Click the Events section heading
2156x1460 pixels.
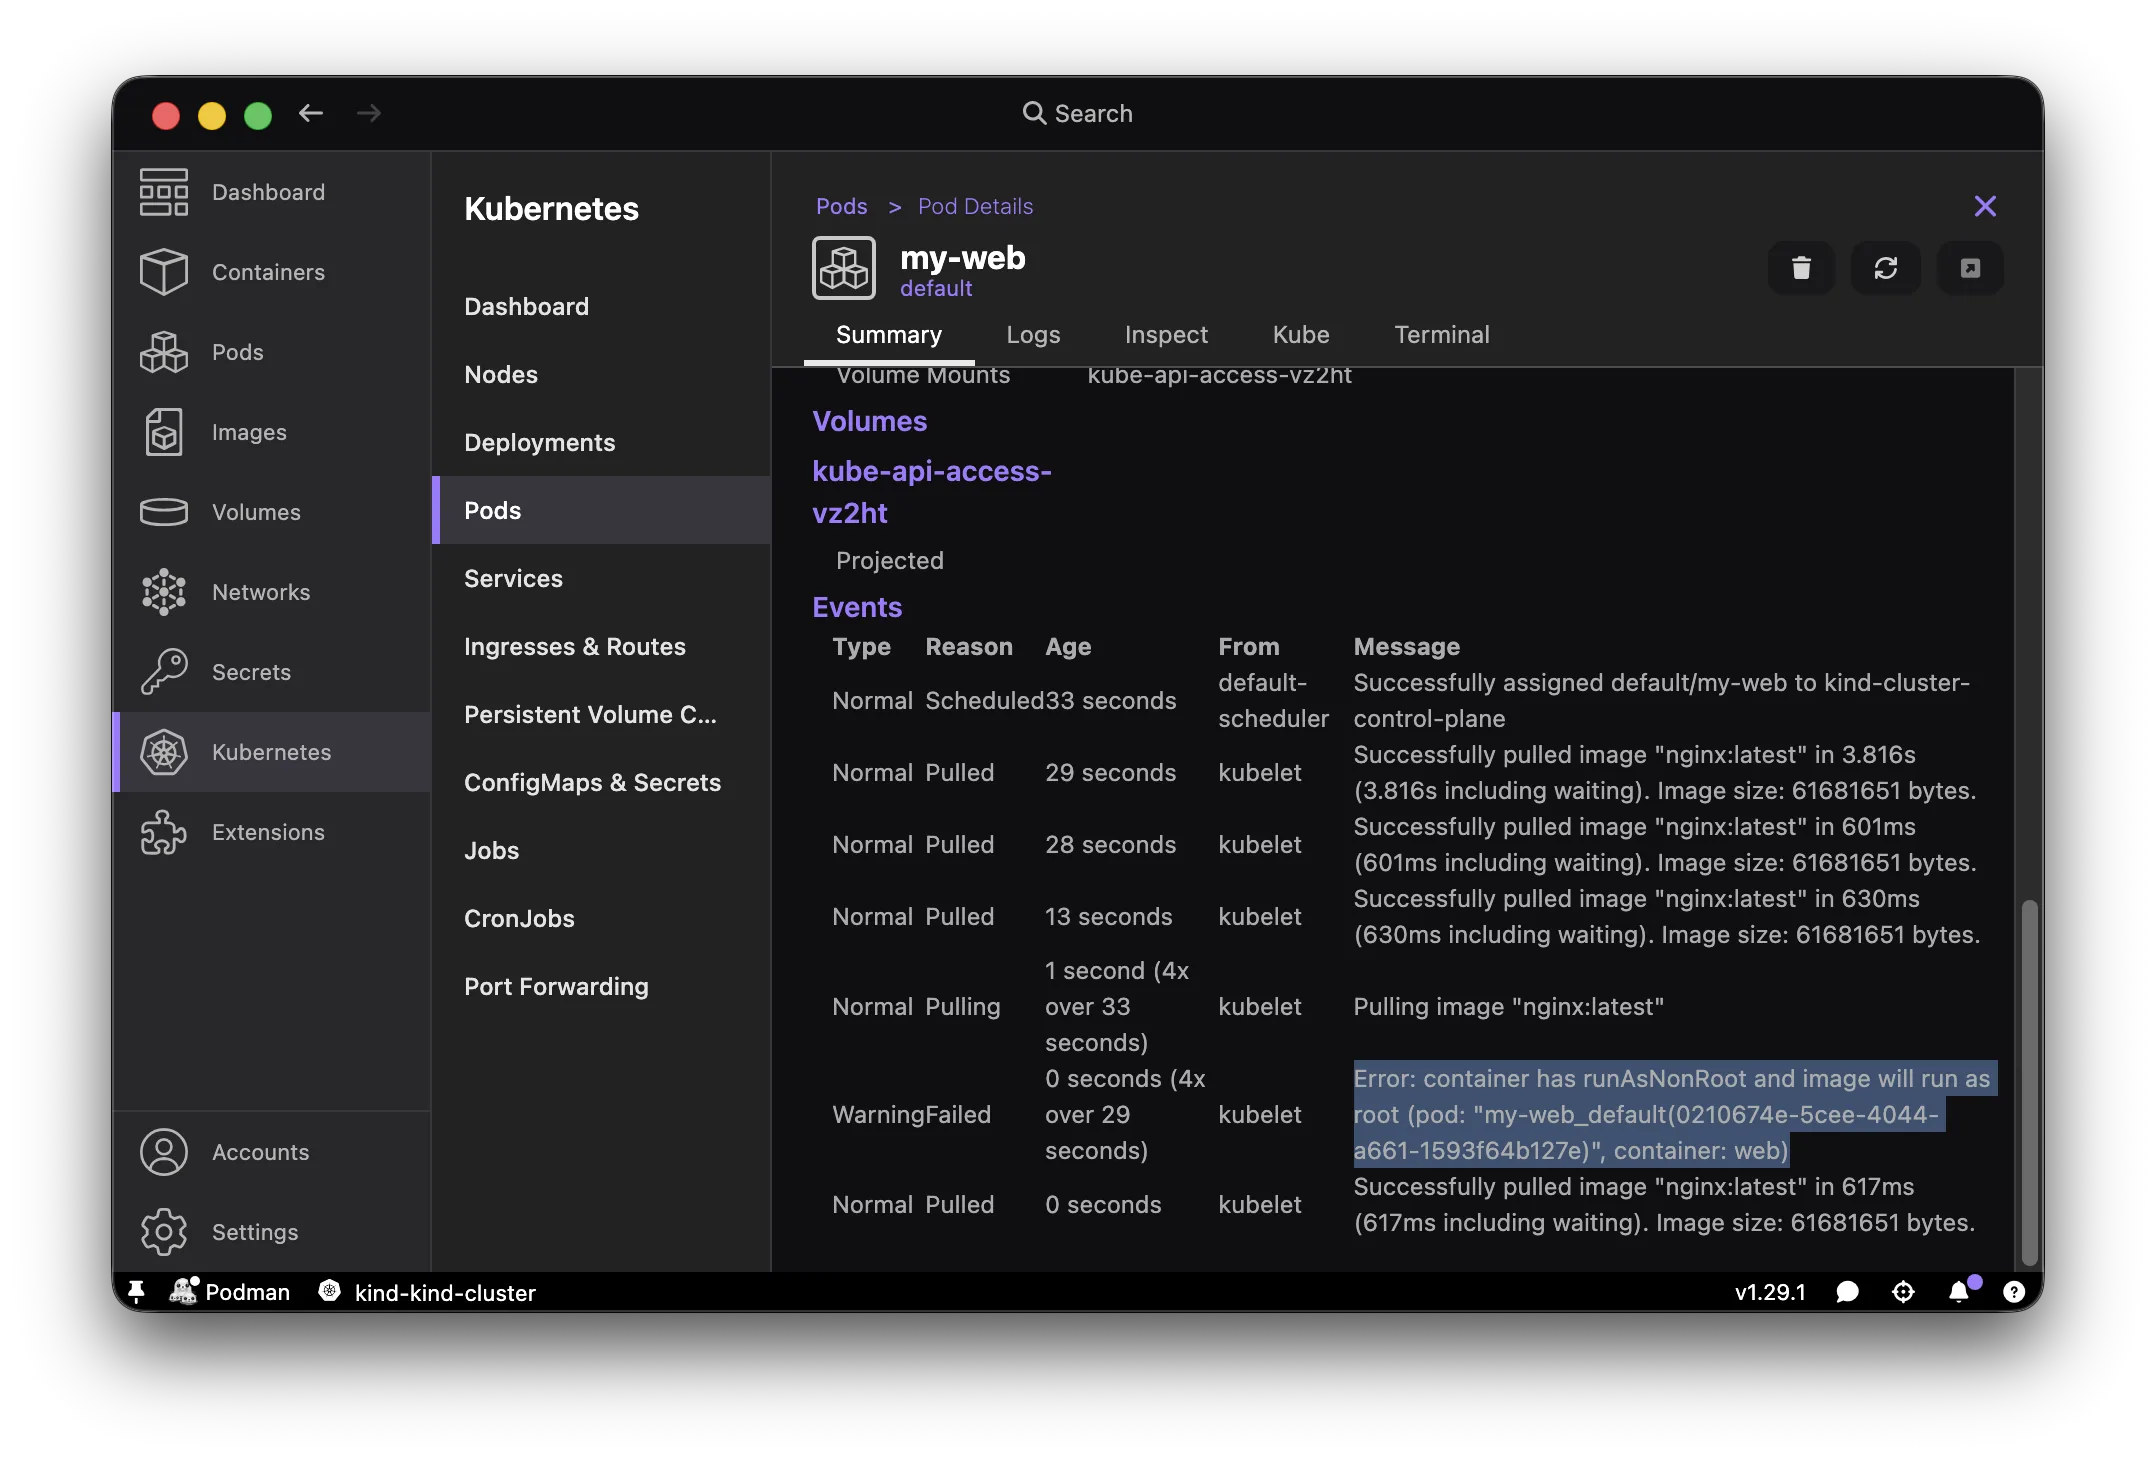(857, 608)
